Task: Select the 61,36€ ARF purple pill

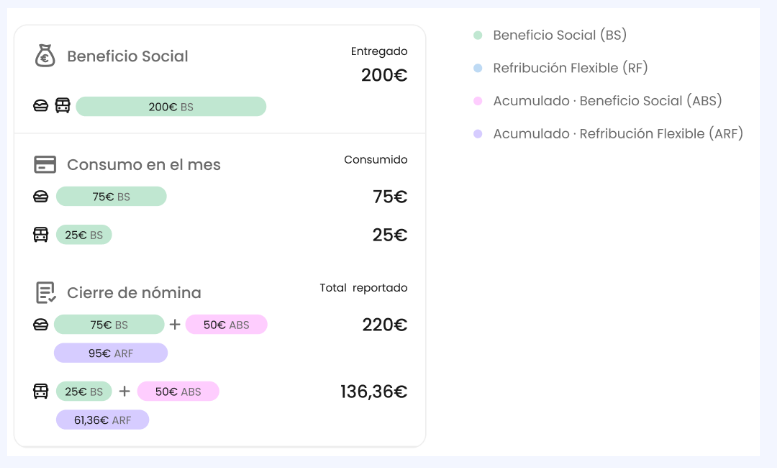Action: pos(102,420)
